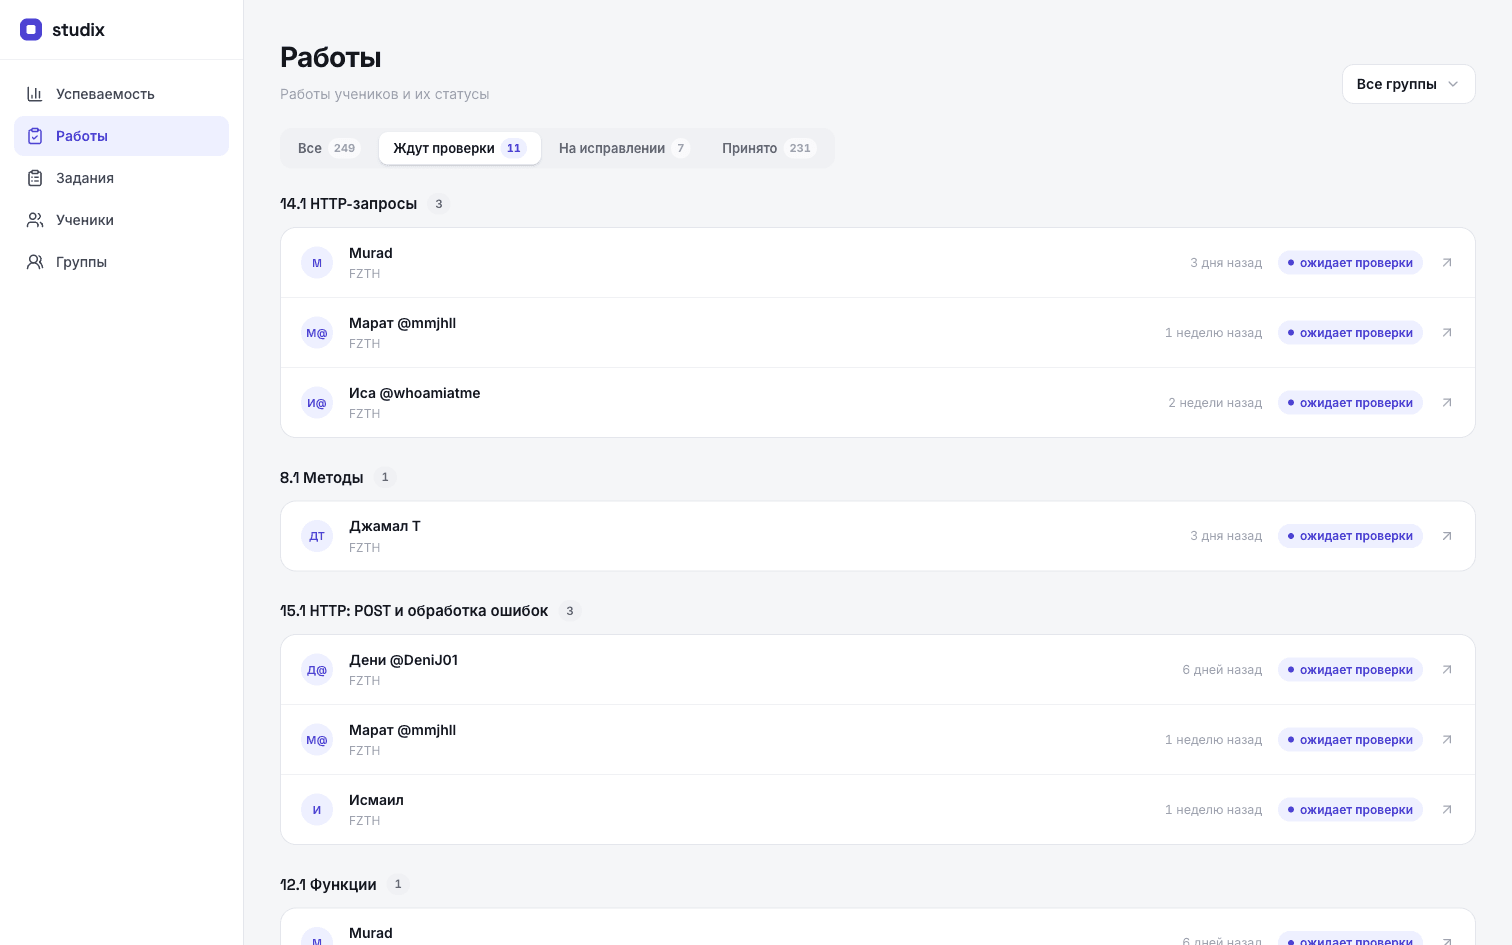Click Дени's ожидает проверки status badge
This screenshot has width=1512, height=945.
[1350, 670]
